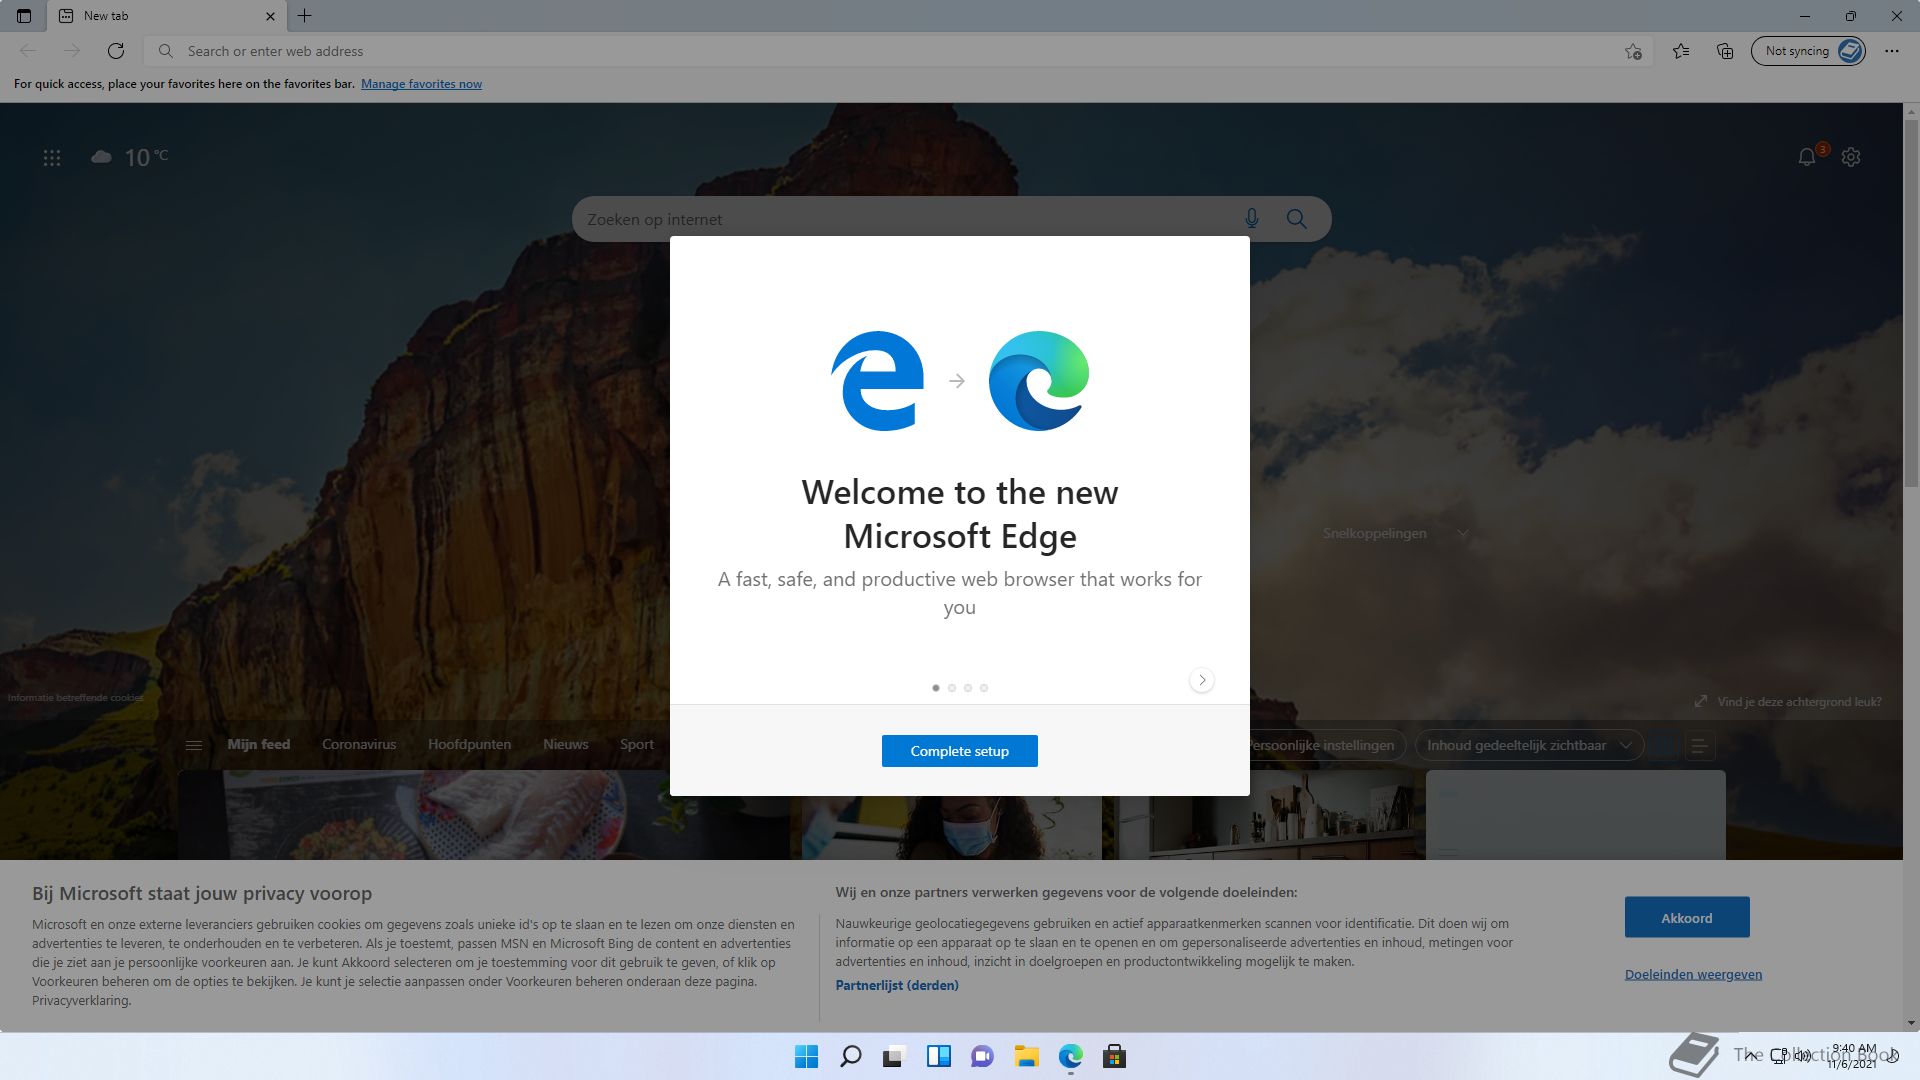Select the second welcome page dot
The image size is (1920, 1080).
(x=952, y=688)
